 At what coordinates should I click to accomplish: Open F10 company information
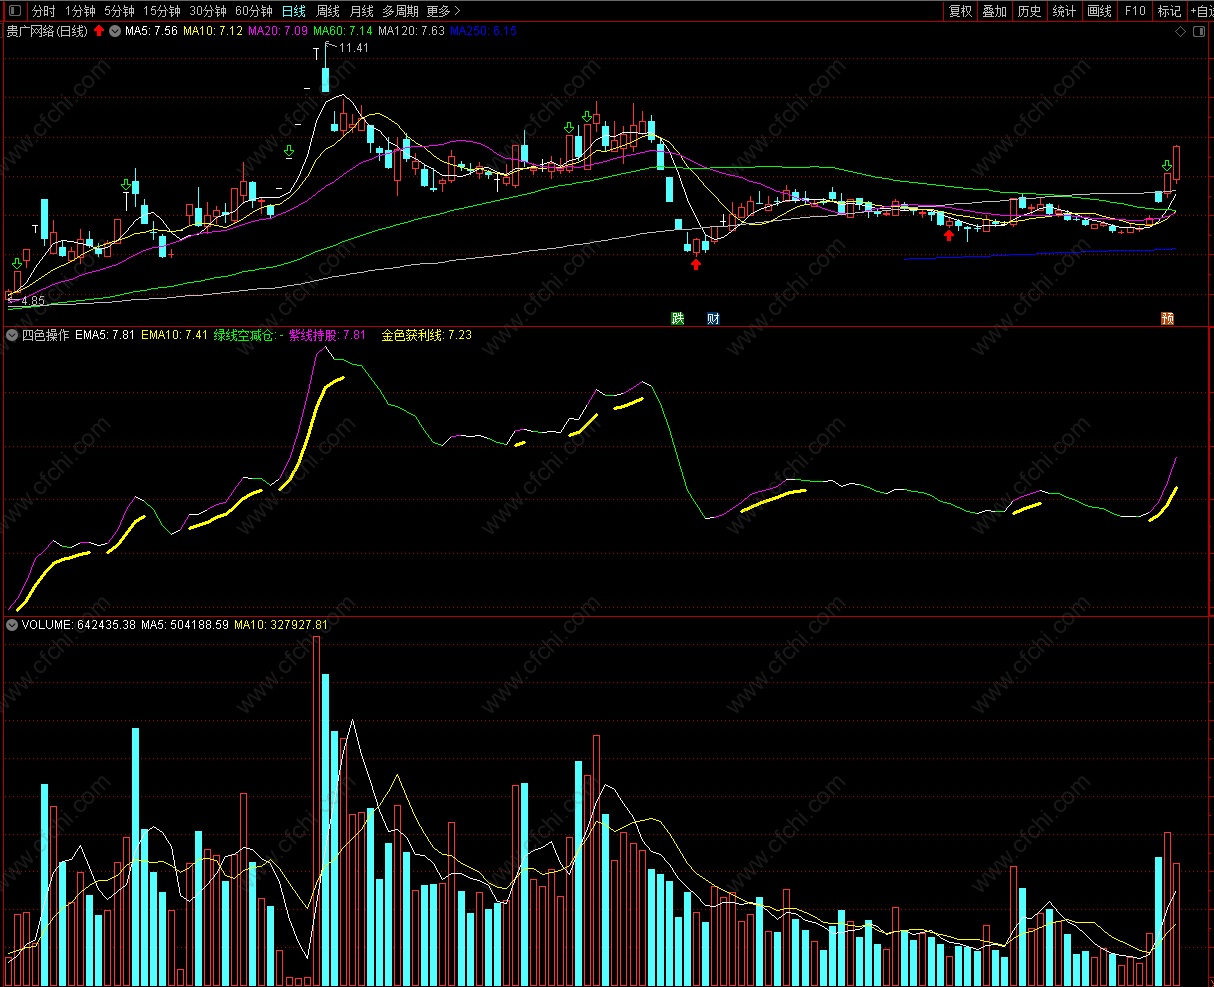click(1135, 11)
